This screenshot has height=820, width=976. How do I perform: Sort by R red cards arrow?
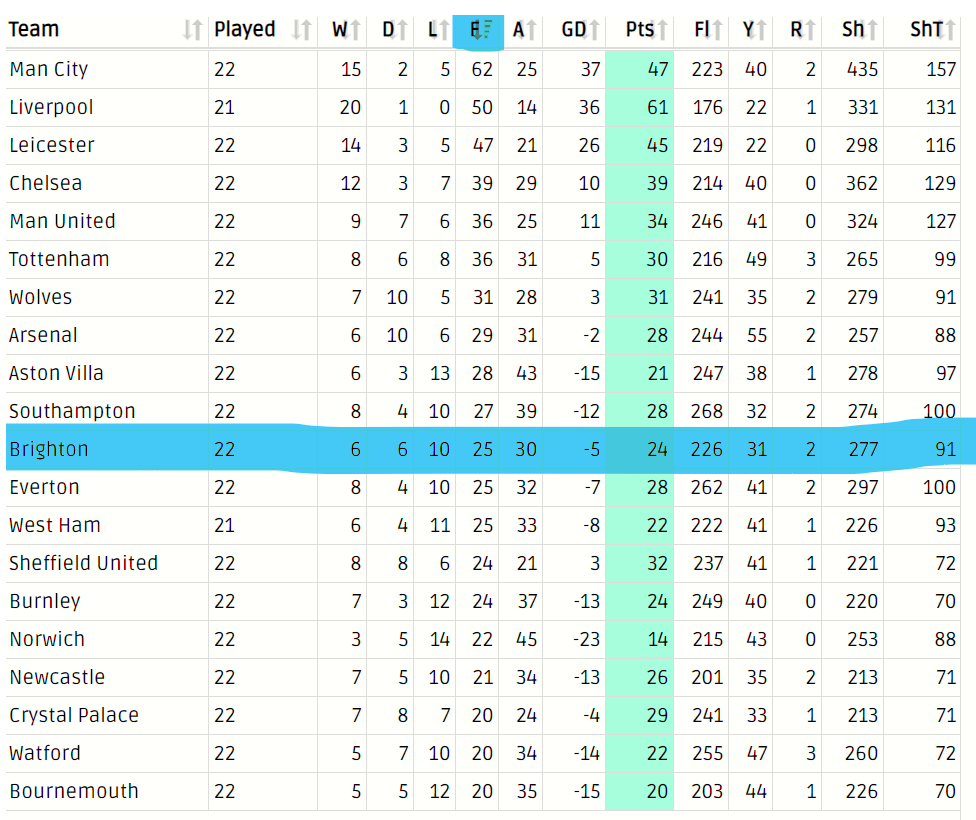[810, 29]
